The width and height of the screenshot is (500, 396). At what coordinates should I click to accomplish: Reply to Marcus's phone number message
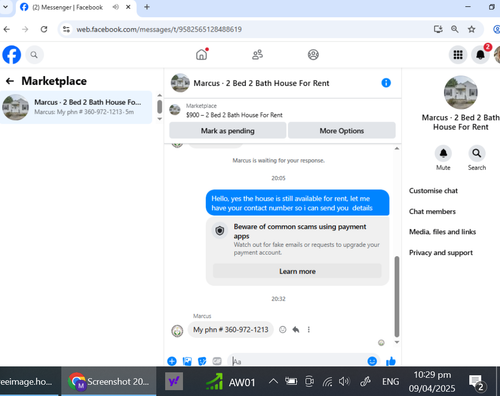296,330
